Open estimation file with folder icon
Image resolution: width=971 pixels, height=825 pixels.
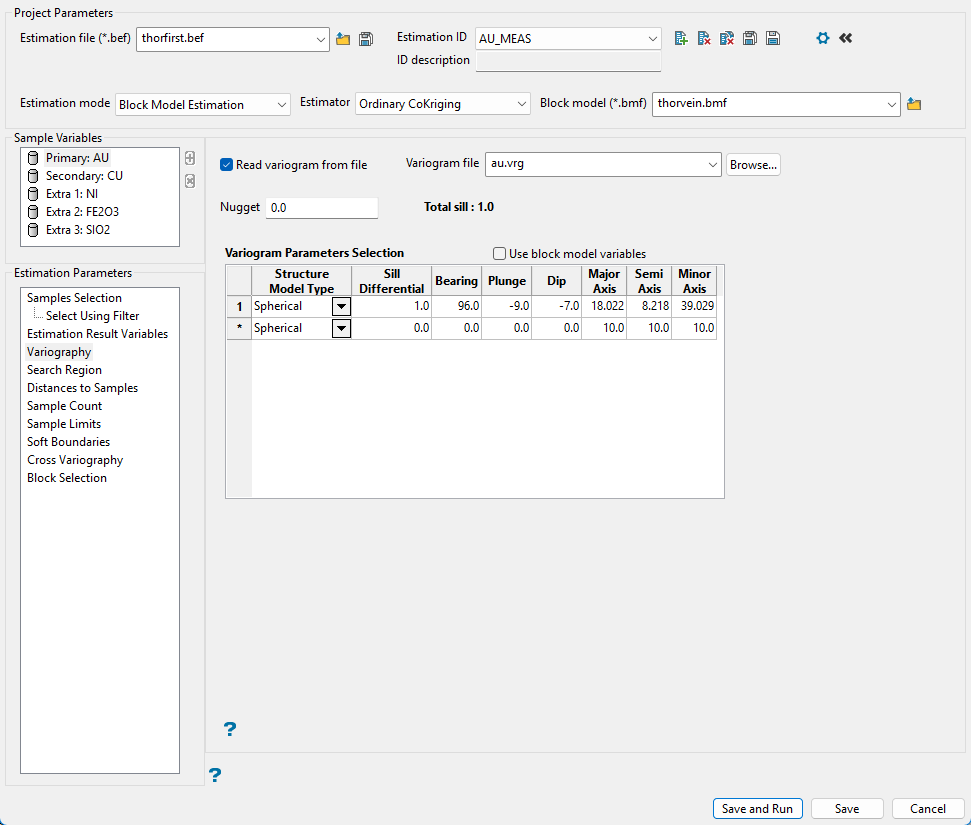[x=343, y=39]
